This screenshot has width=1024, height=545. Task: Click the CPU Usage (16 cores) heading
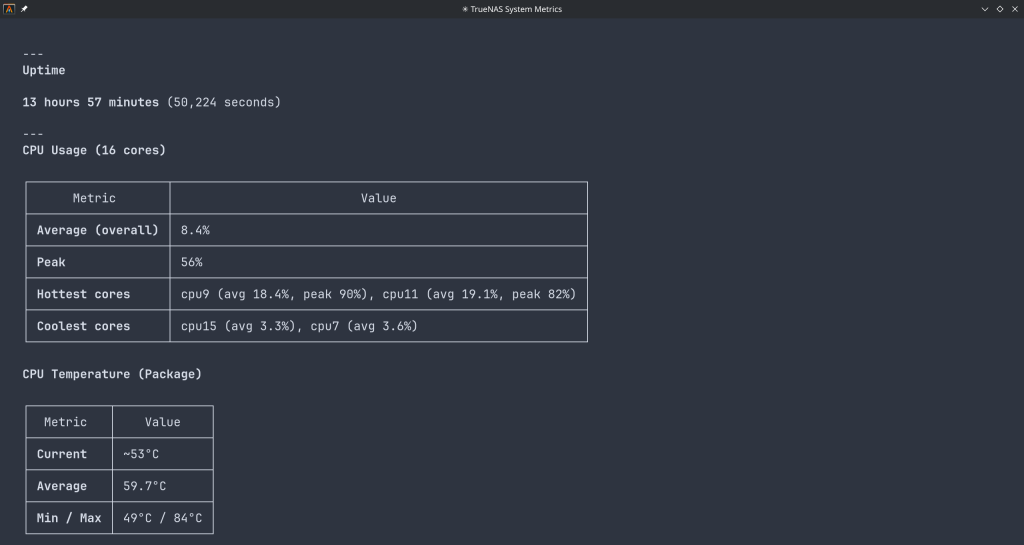94,150
